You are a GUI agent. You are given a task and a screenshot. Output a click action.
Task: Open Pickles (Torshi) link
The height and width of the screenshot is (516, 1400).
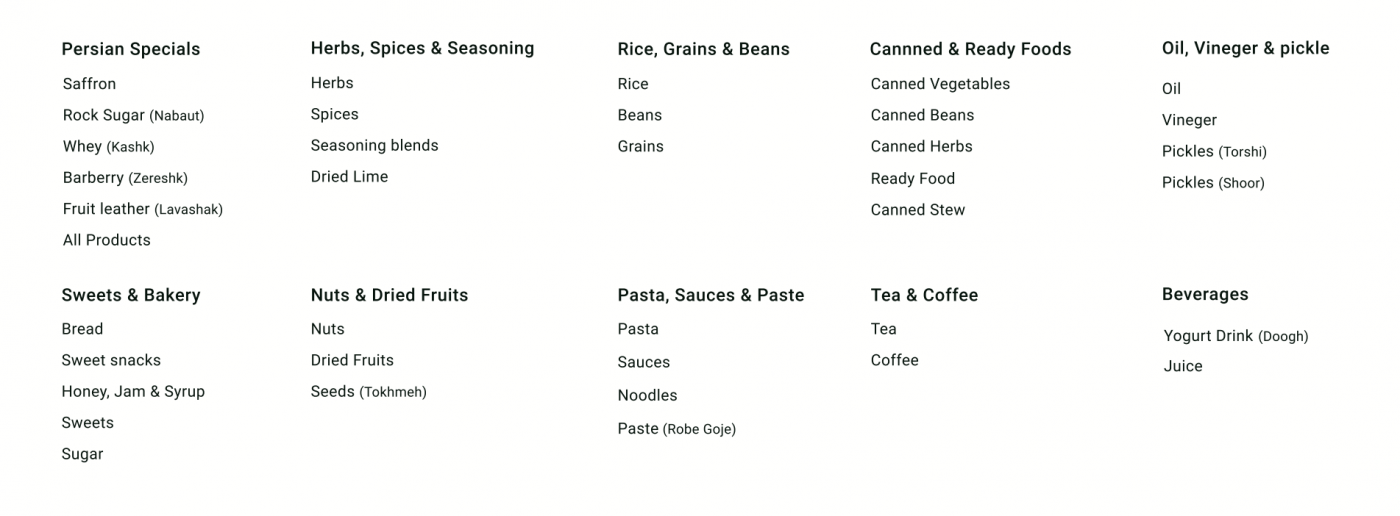(x=1214, y=151)
